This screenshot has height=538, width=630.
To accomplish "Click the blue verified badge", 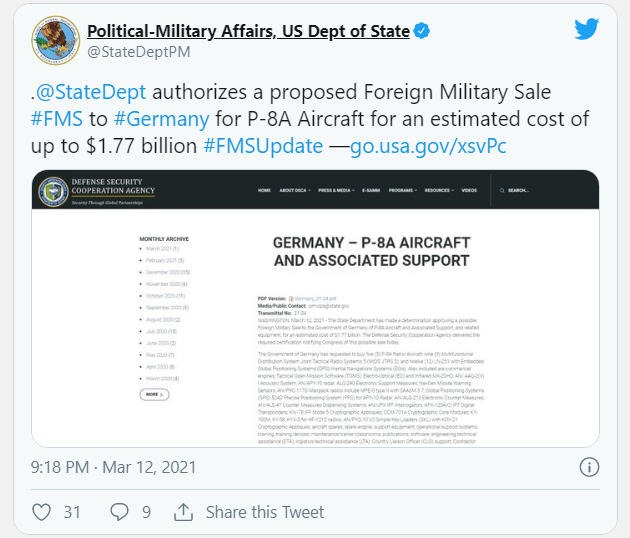I will tap(421, 31).
